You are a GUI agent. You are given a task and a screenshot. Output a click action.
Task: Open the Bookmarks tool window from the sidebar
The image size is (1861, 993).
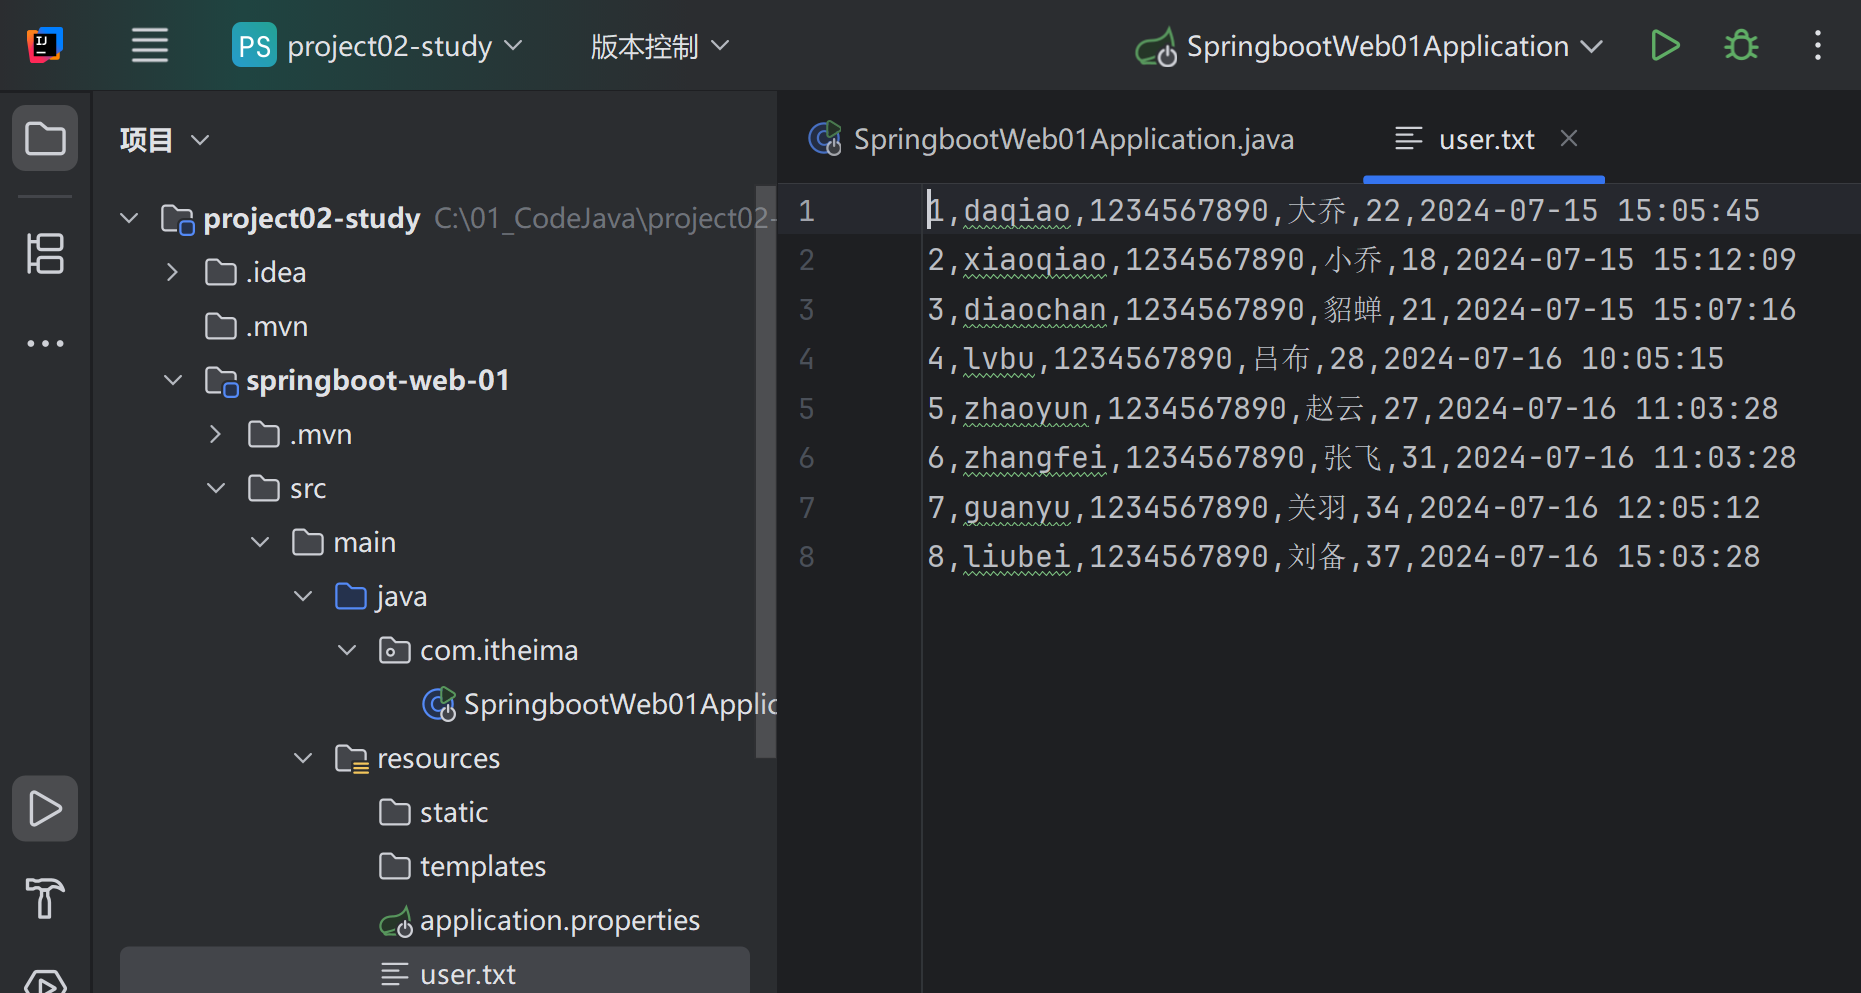[44, 254]
